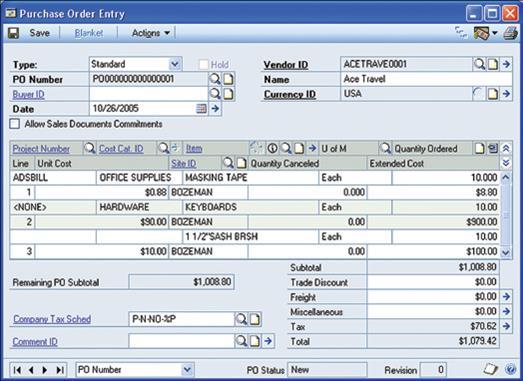Select the MASKING TAPE item cell
The width and height of the screenshot is (523, 381).
click(x=250, y=178)
